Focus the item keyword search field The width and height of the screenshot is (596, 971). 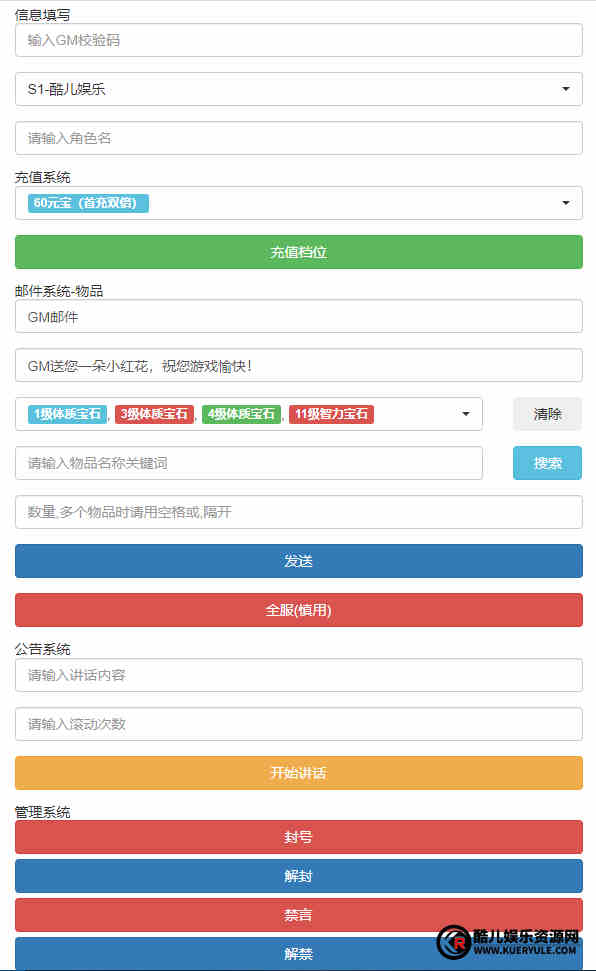point(248,463)
